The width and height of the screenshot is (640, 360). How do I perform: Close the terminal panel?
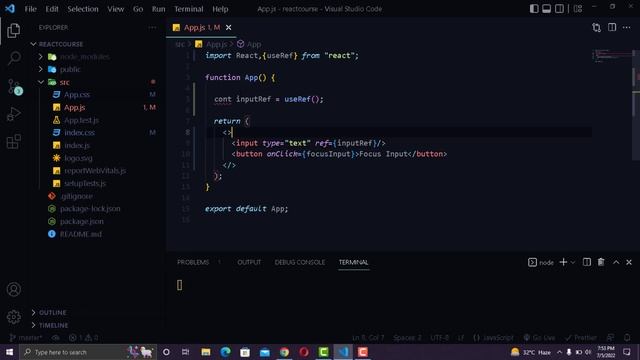tap(629, 262)
